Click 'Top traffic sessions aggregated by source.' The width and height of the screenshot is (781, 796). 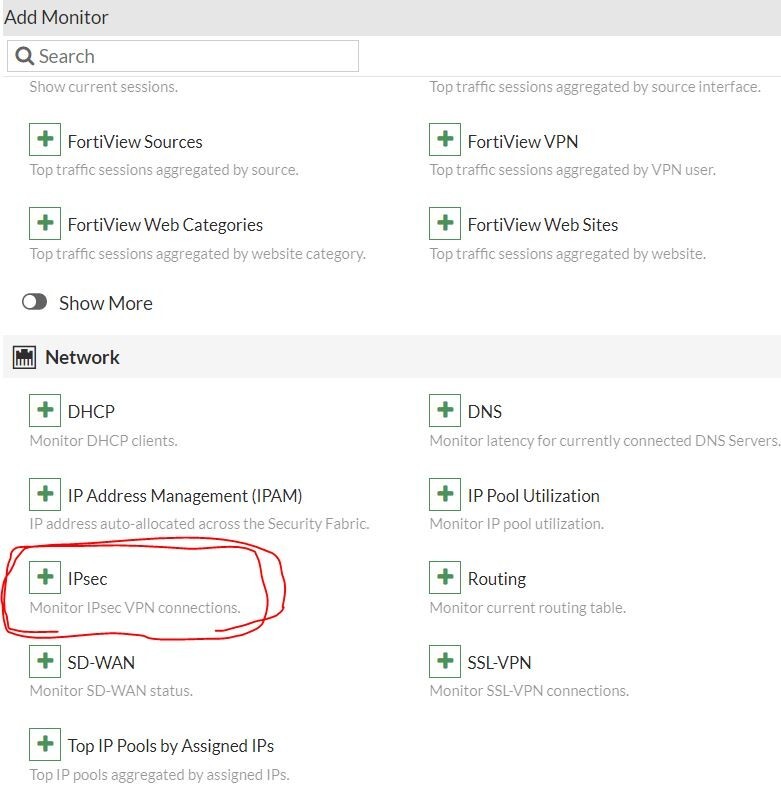(x=164, y=170)
